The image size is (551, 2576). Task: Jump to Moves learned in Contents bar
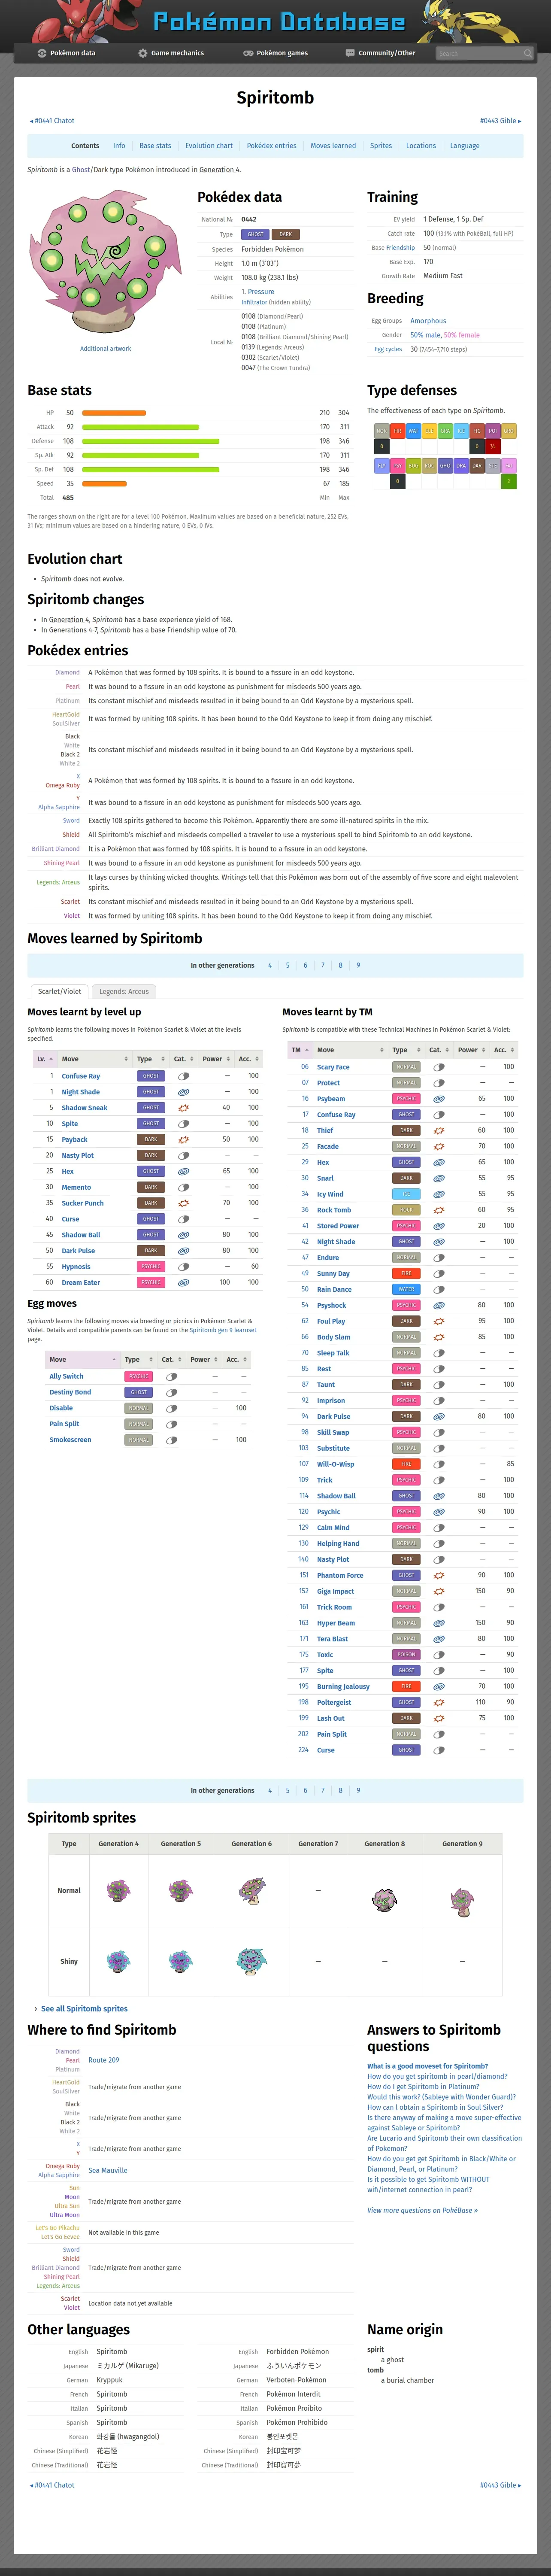[x=333, y=146]
